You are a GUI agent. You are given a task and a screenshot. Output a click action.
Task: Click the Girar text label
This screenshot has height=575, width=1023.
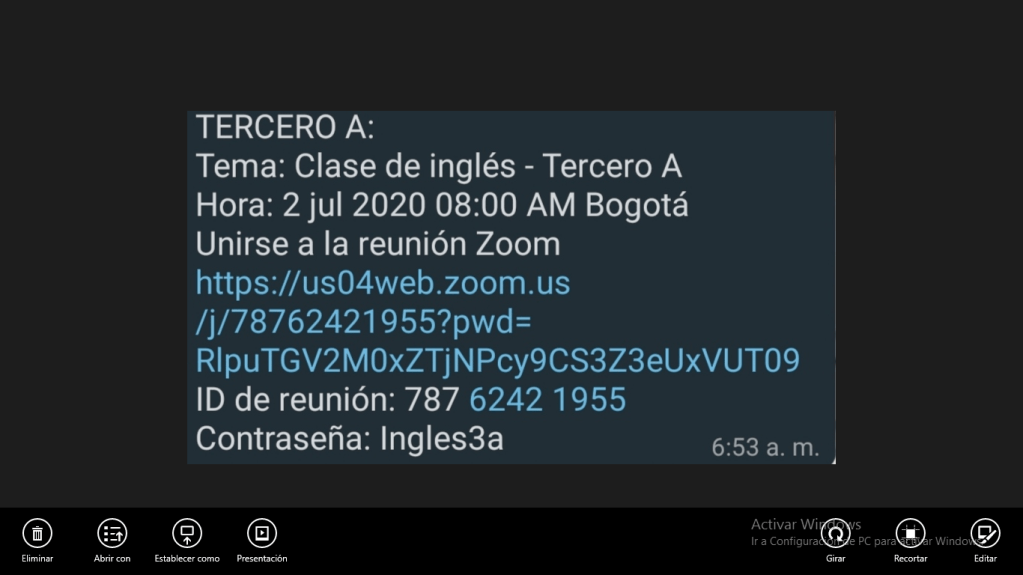[836, 559]
